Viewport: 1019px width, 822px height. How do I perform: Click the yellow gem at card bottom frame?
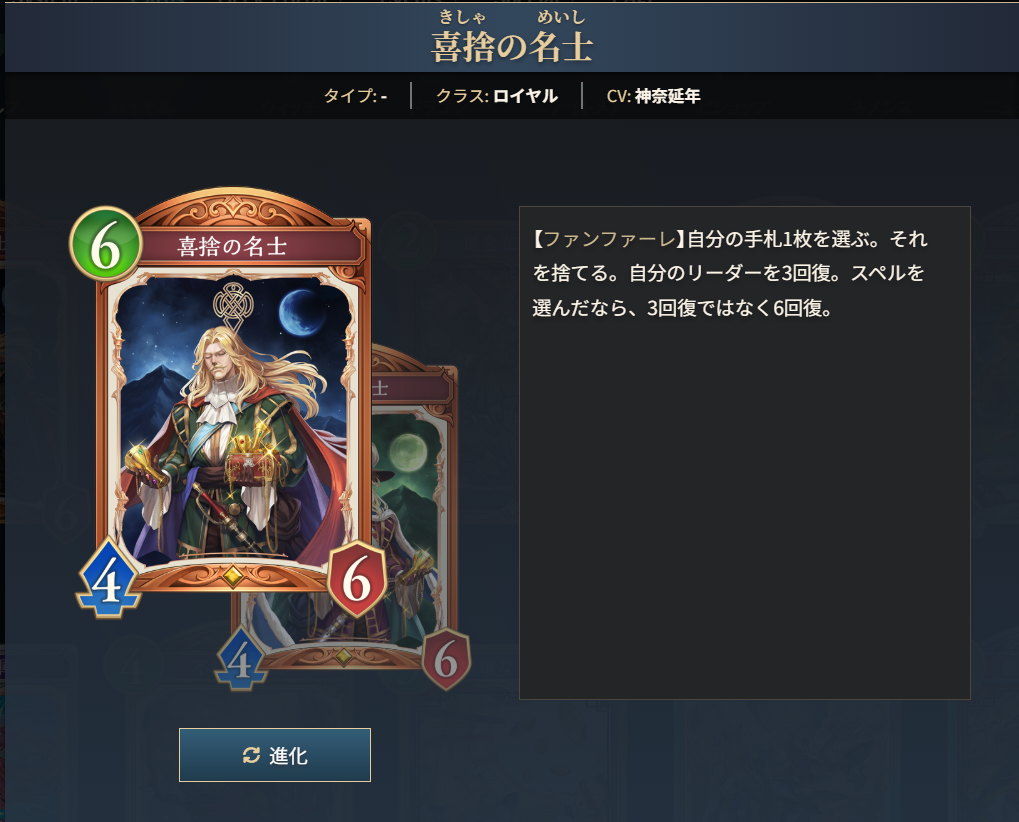tap(233, 576)
